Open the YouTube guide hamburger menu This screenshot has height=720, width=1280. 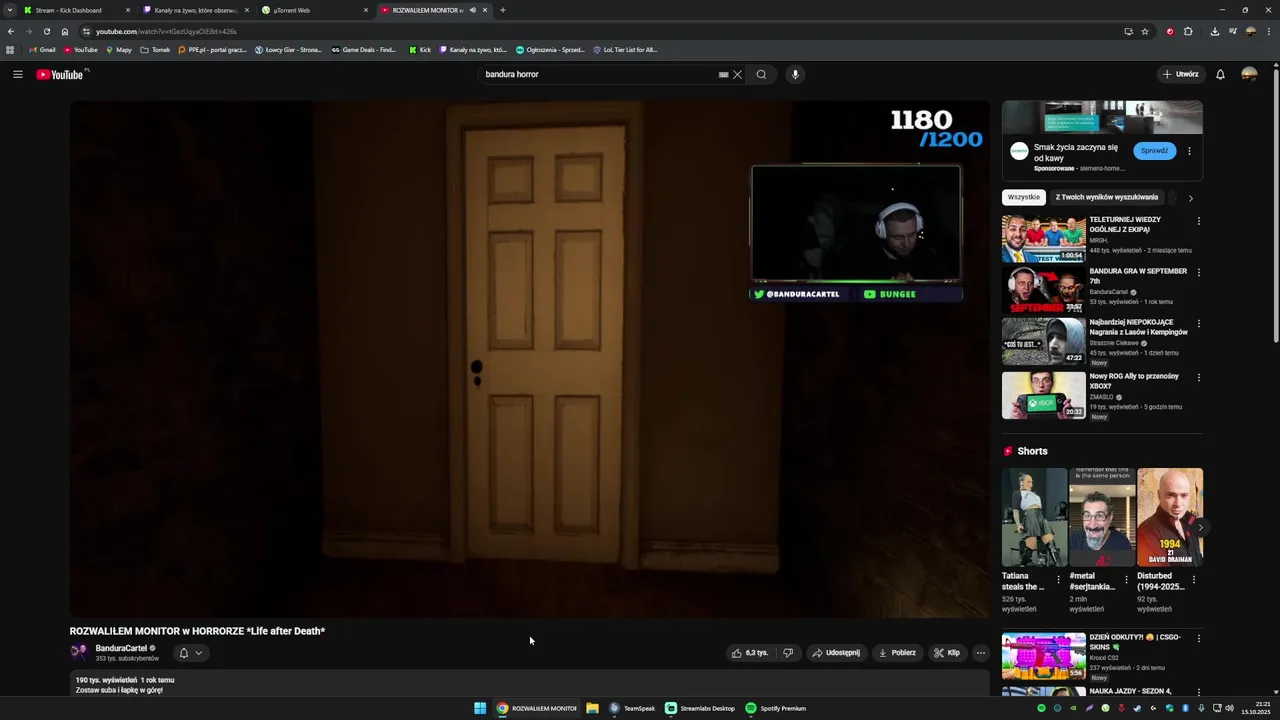tap(17, 74)
